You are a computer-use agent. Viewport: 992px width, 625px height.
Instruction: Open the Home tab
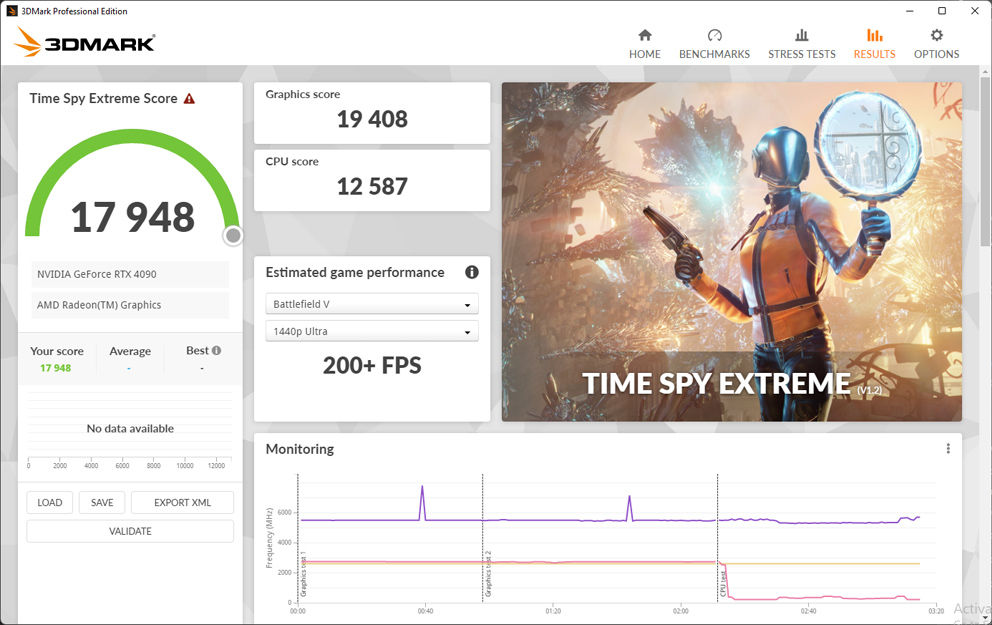coord(645,44)
